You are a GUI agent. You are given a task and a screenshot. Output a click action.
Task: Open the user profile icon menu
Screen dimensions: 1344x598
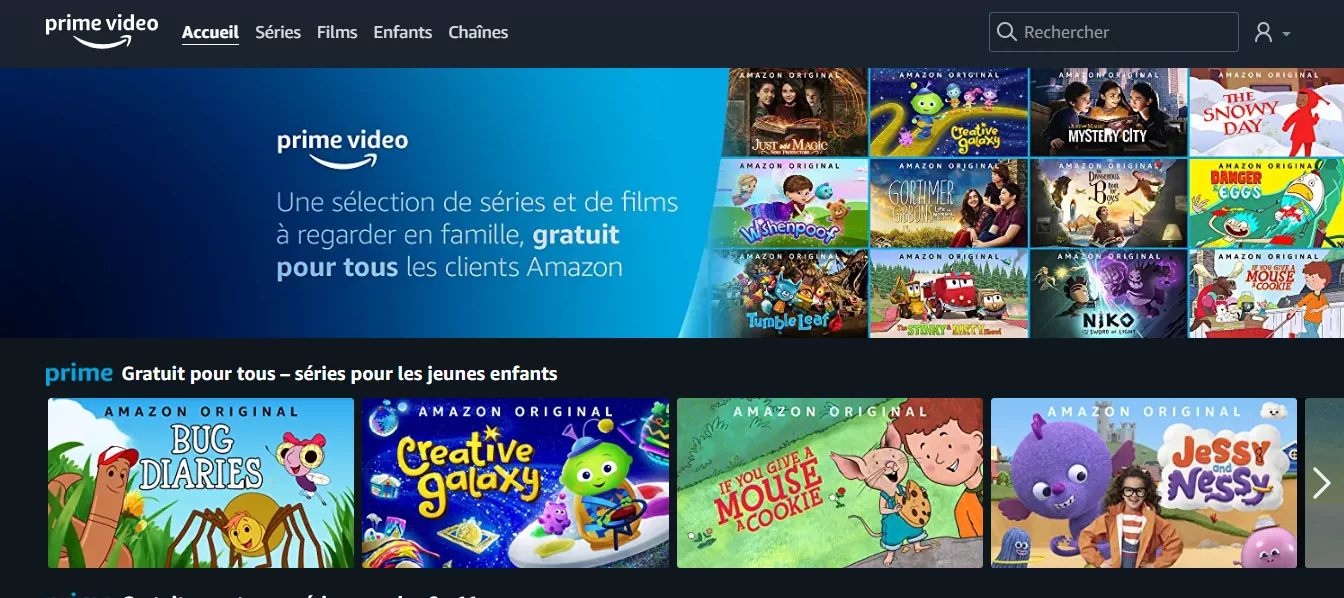(x=1263, y=32)
